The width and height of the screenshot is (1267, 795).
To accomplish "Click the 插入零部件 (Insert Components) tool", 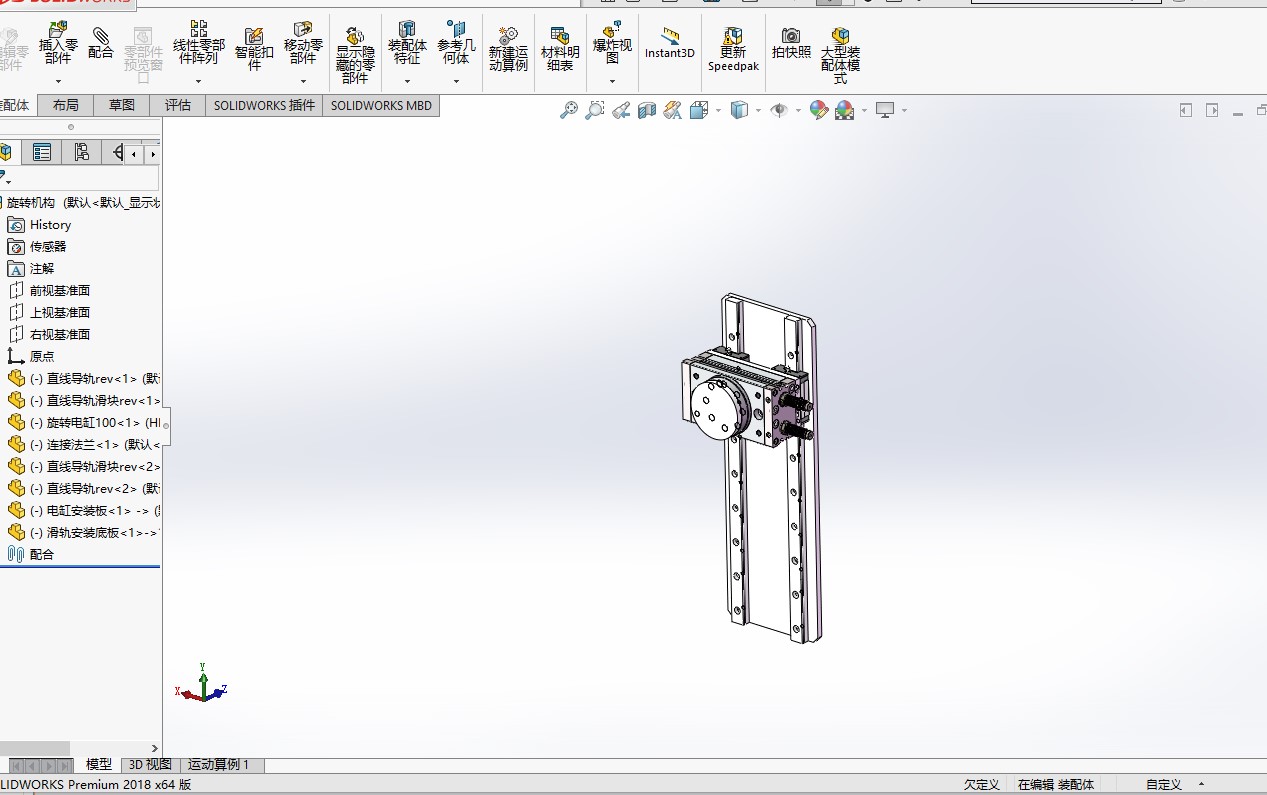I will [58, 43].
